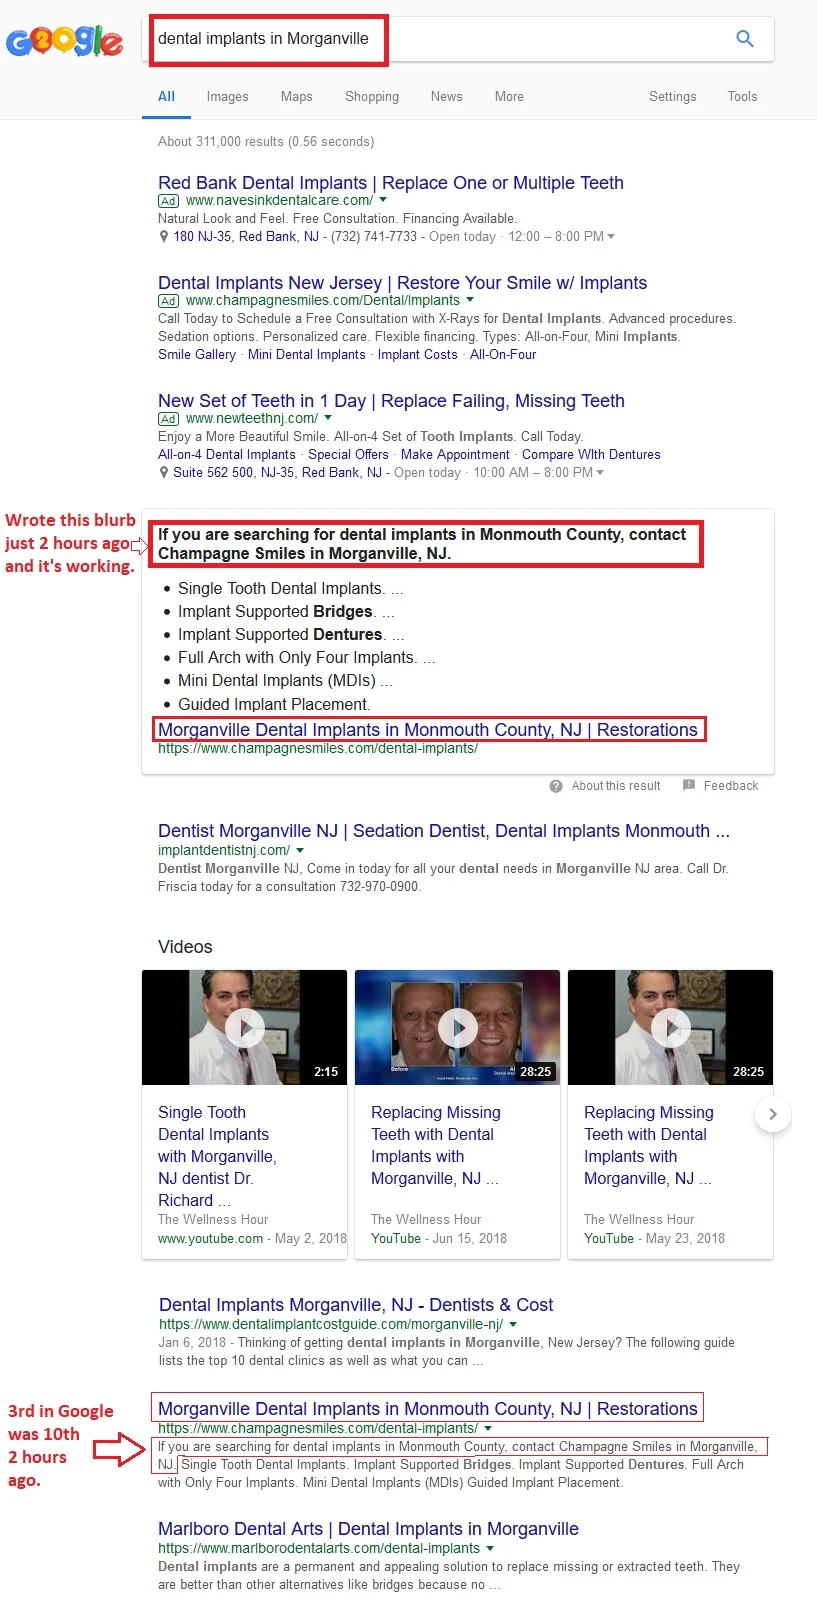
Task: Switch to the Images tab
Action: tap(227, 97)
